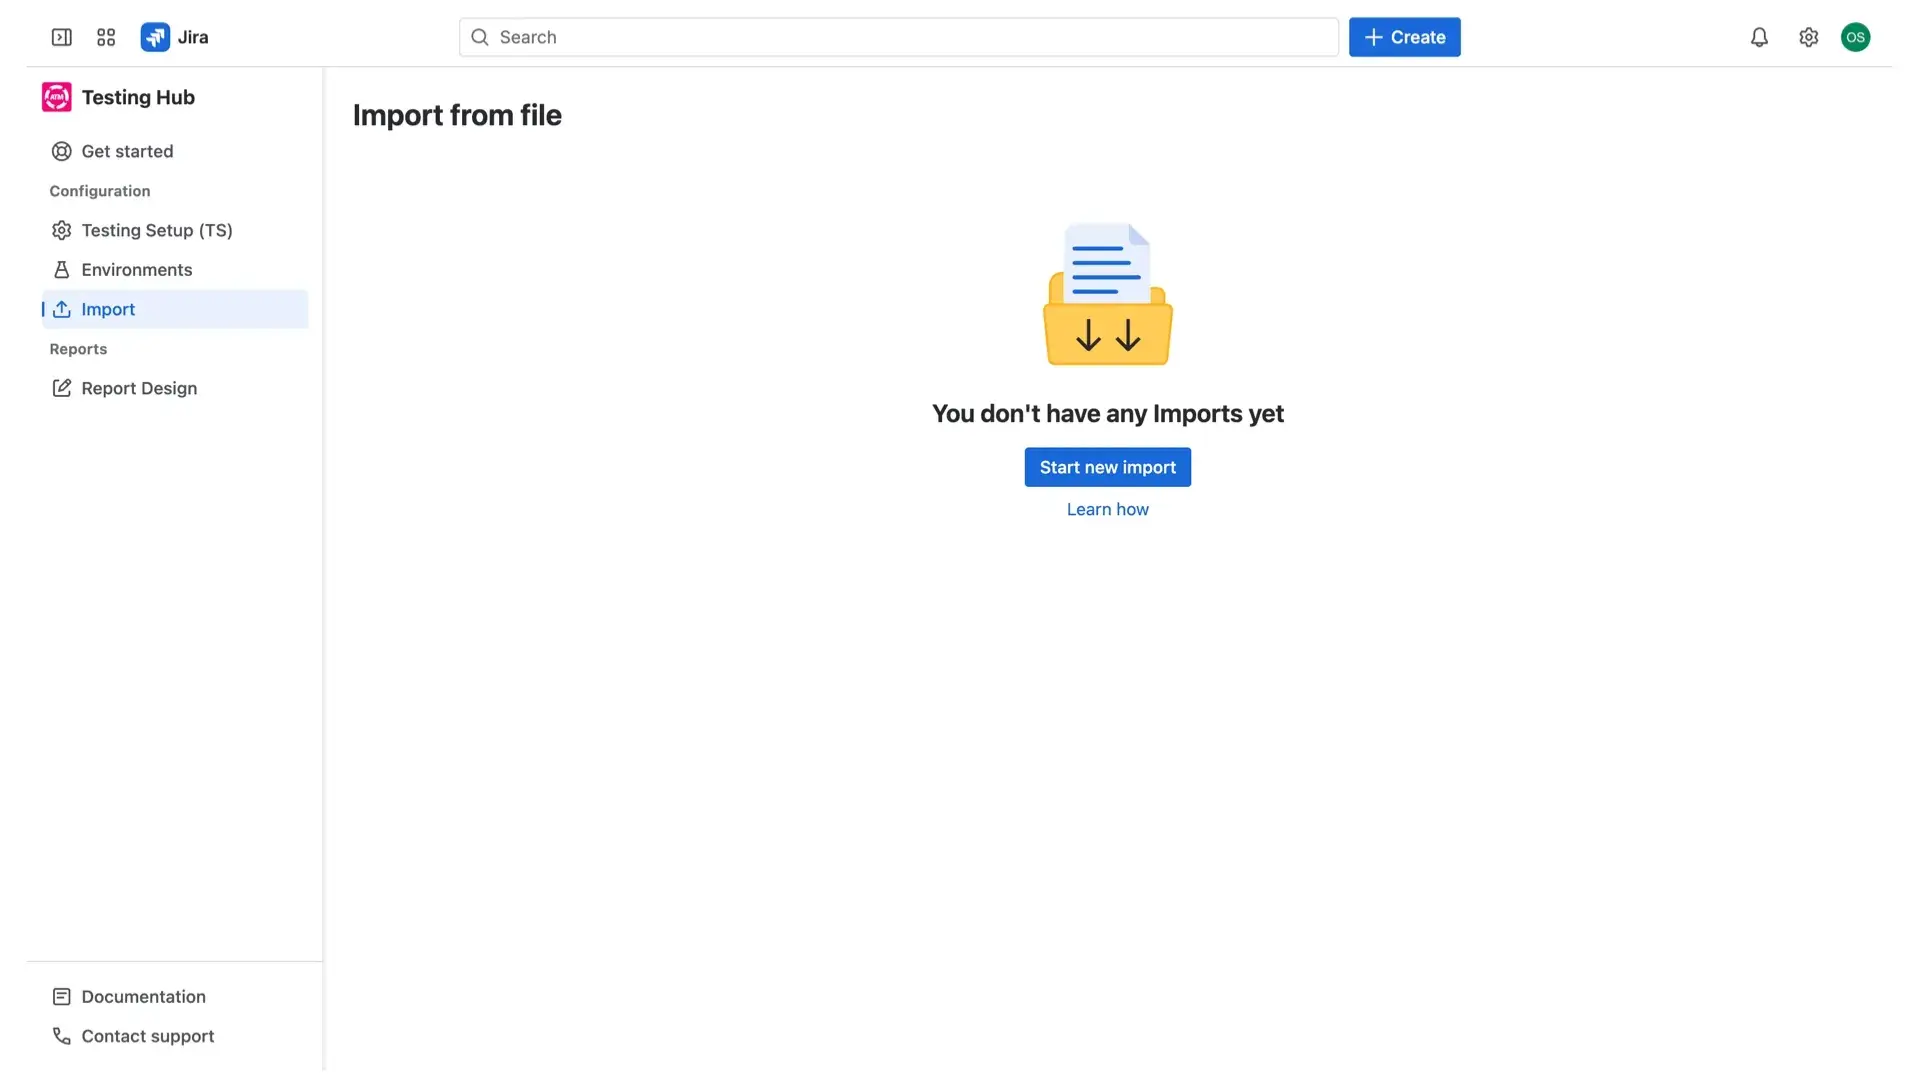The height and width of the screenshot is (1080, 1920).
Task: Click the Environments flask icon
Action: (x=61, y=269)
